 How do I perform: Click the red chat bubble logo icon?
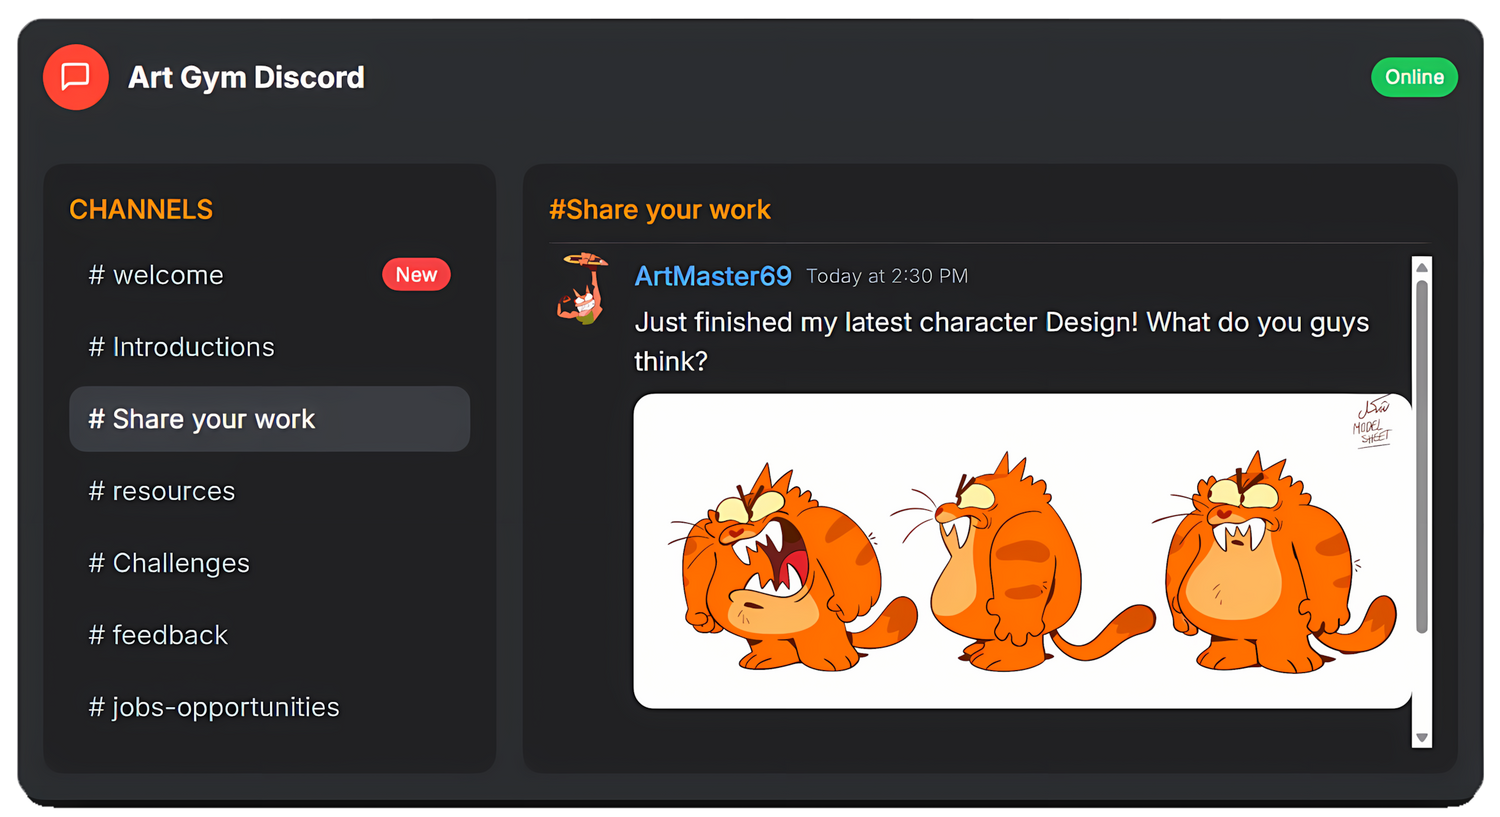click(x=76, y=77)
